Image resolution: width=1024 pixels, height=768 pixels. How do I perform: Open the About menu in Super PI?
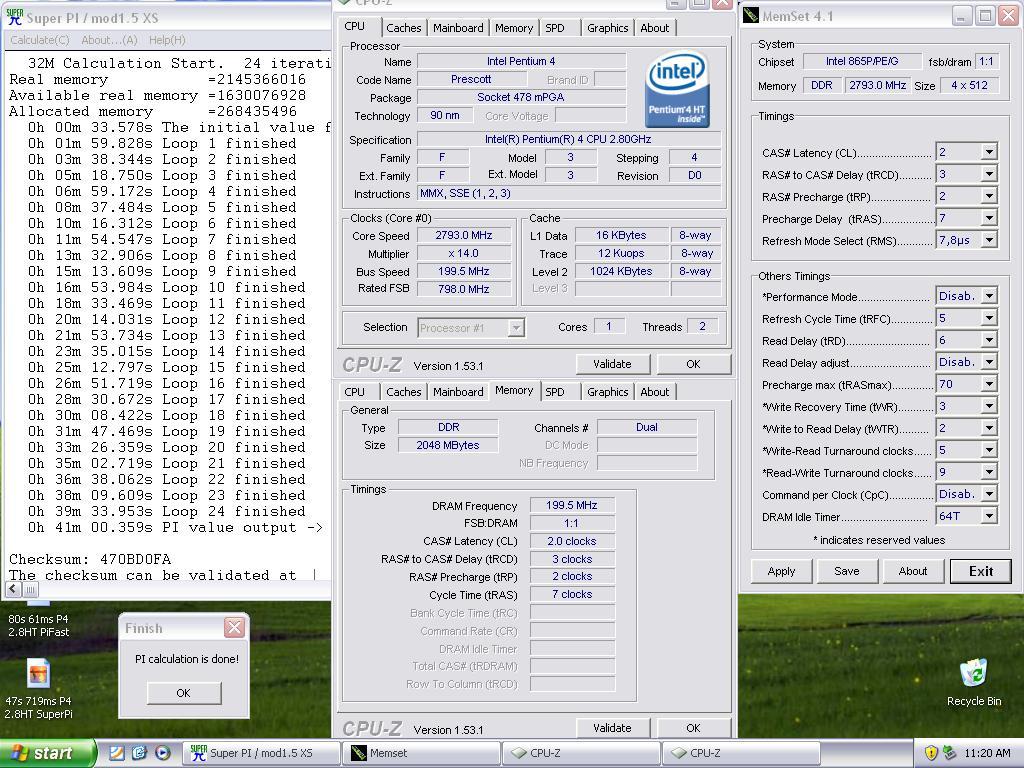[x=109, y=40]
